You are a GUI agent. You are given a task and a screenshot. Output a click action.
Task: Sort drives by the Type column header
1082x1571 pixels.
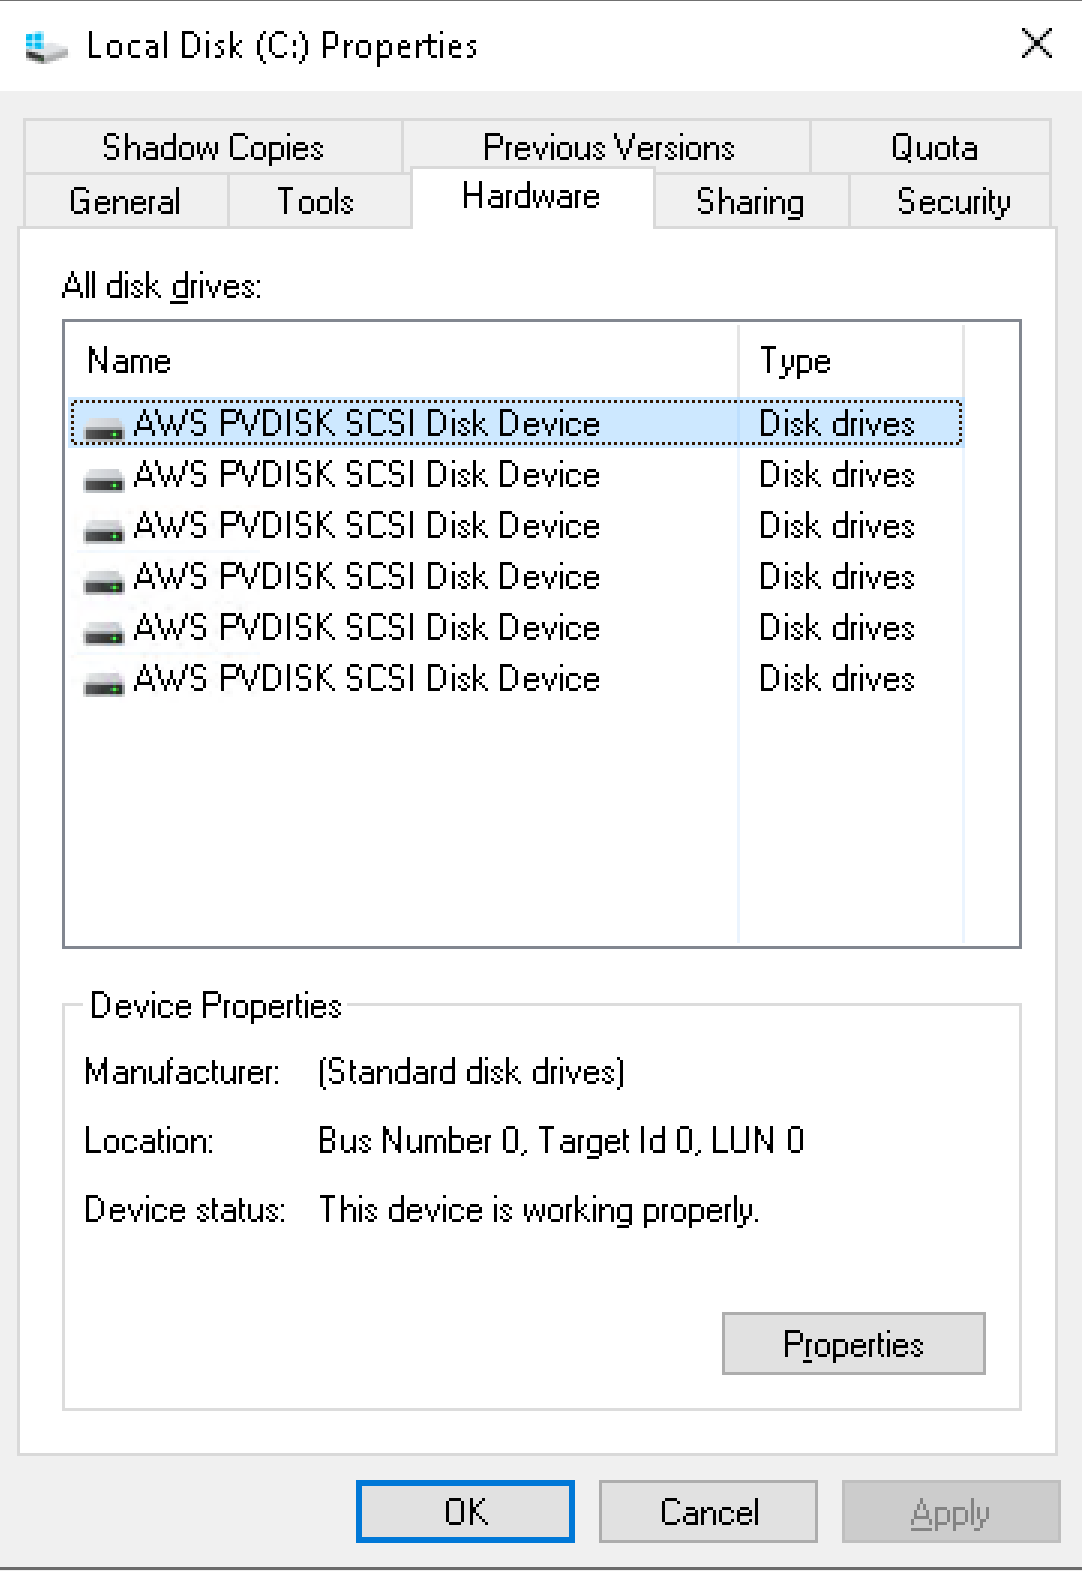(x=851, y=360)
